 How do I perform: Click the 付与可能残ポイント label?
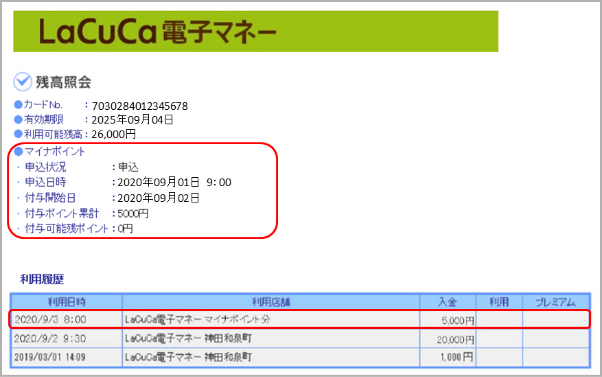67,229
